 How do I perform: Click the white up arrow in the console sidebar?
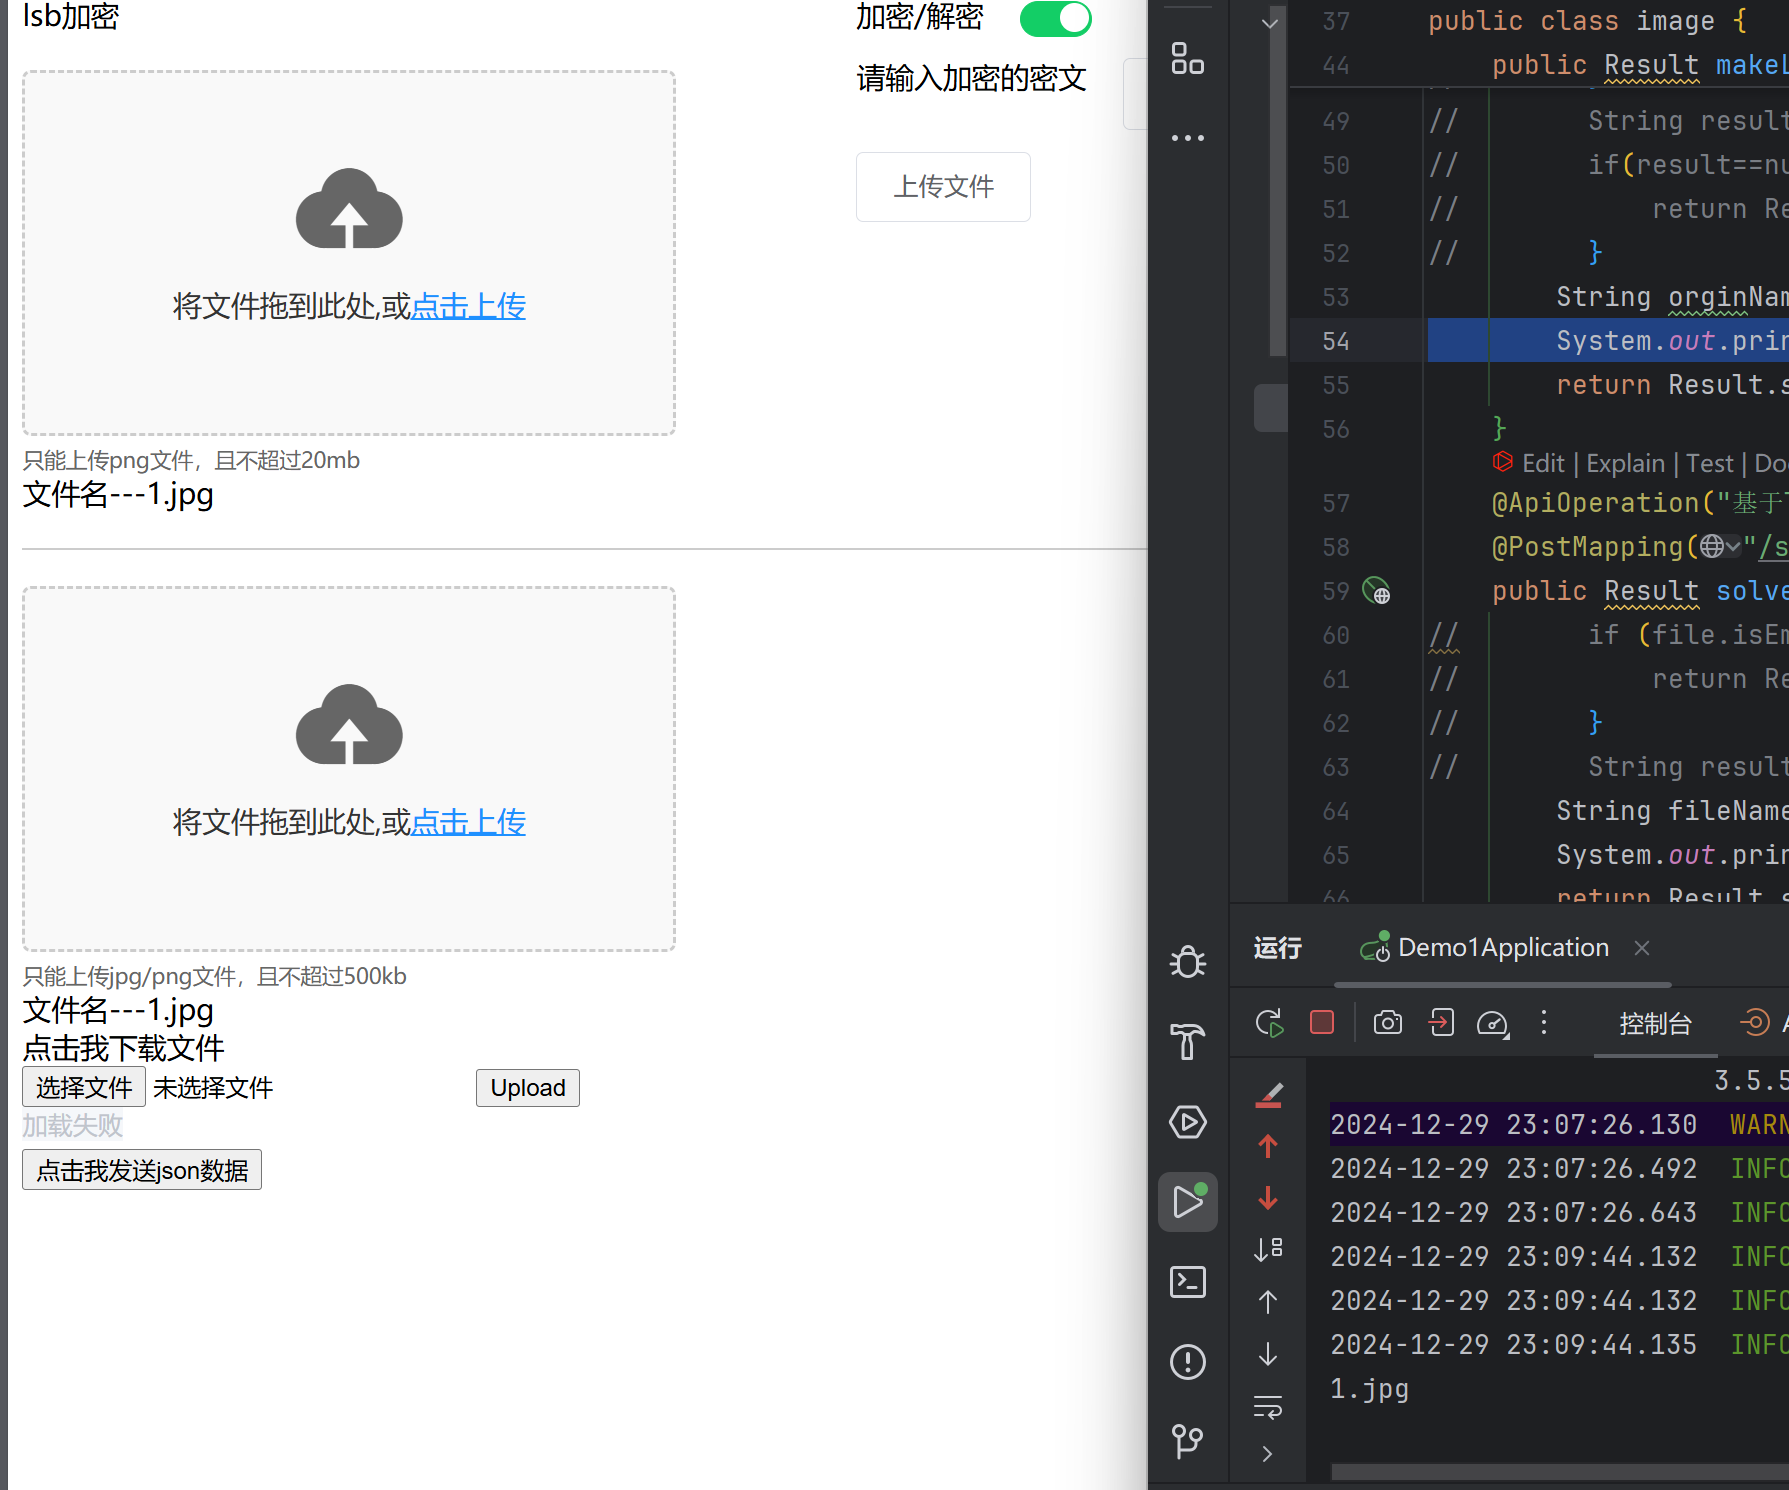click(1268, 1301)
